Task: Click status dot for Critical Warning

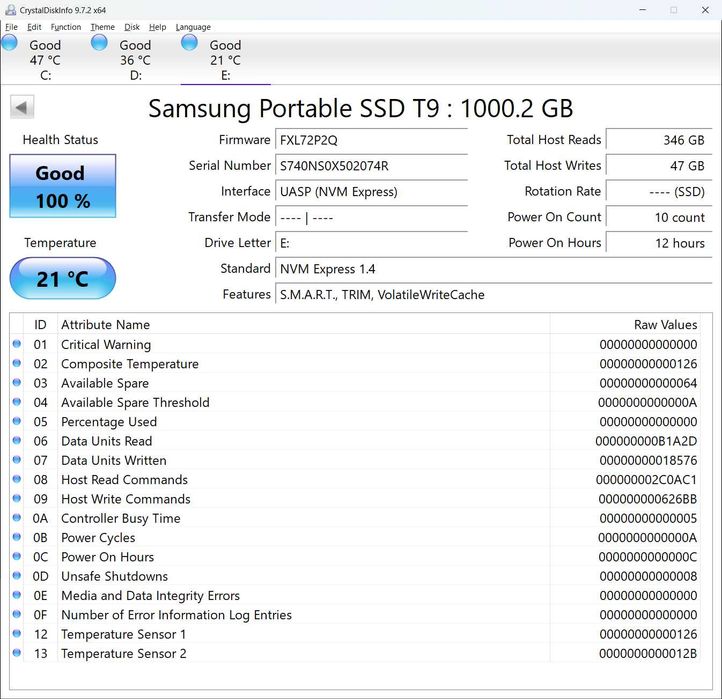Action: [x=17, y=344]
